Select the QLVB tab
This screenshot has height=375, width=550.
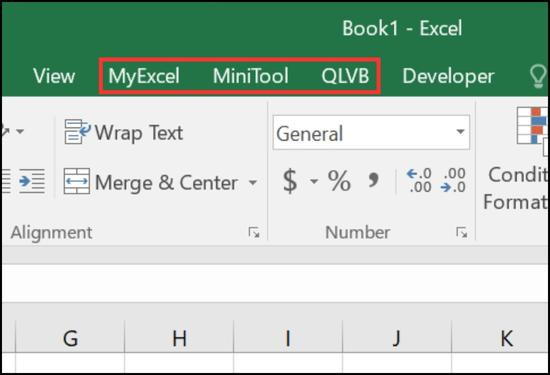coord(345,76)
